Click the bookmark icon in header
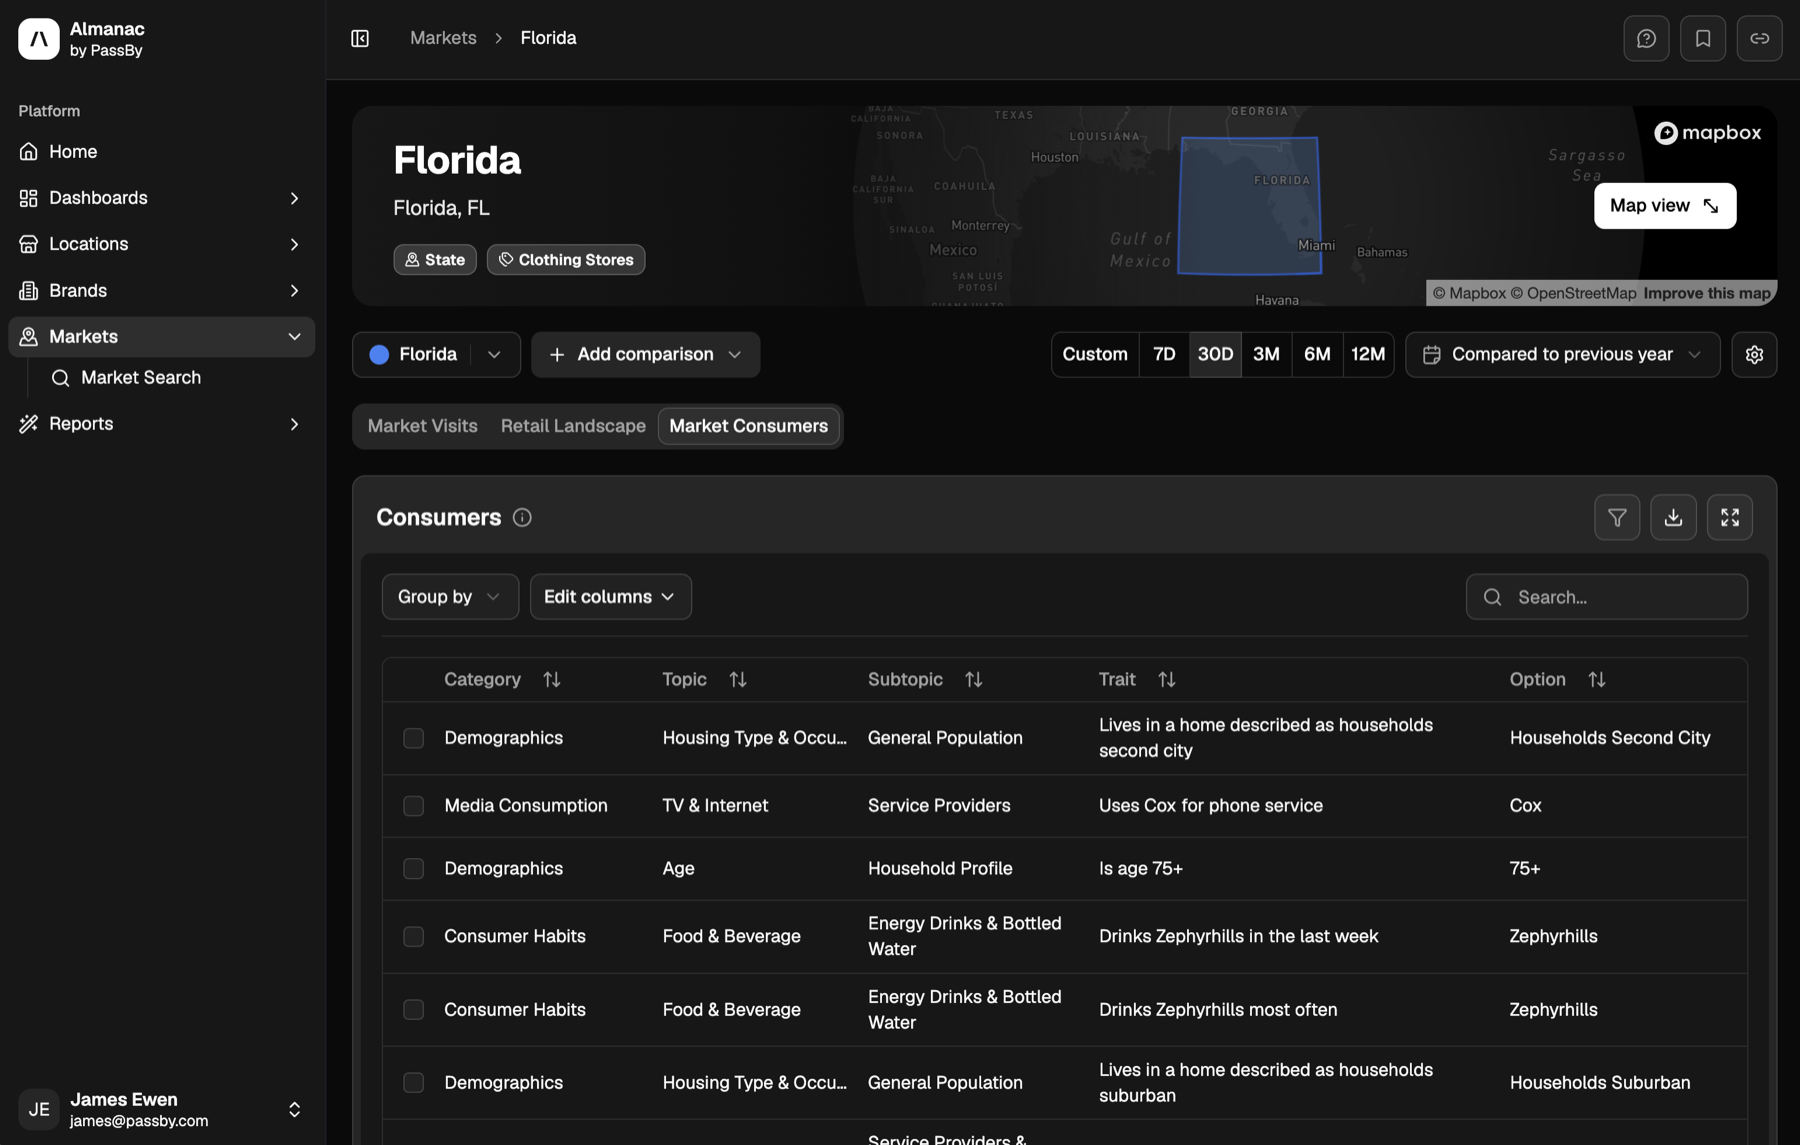The height and width of the screenshot is (1145, 1800). pos(1703,39)
